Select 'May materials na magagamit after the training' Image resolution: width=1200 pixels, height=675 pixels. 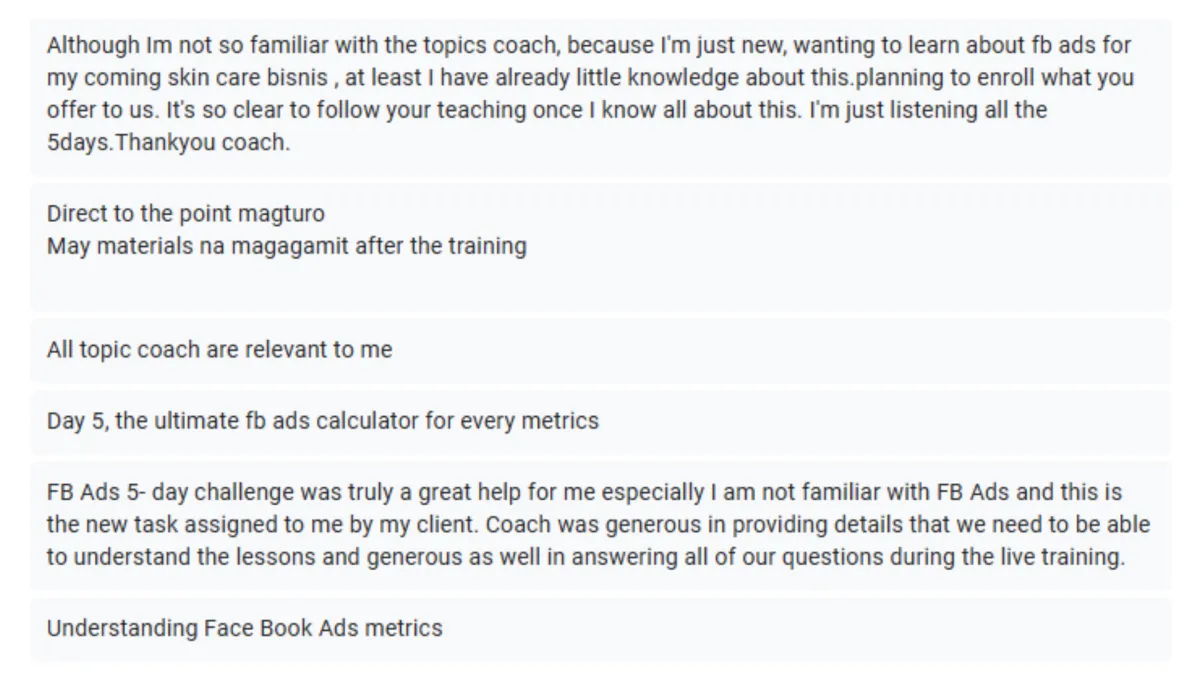click(287, 245)
